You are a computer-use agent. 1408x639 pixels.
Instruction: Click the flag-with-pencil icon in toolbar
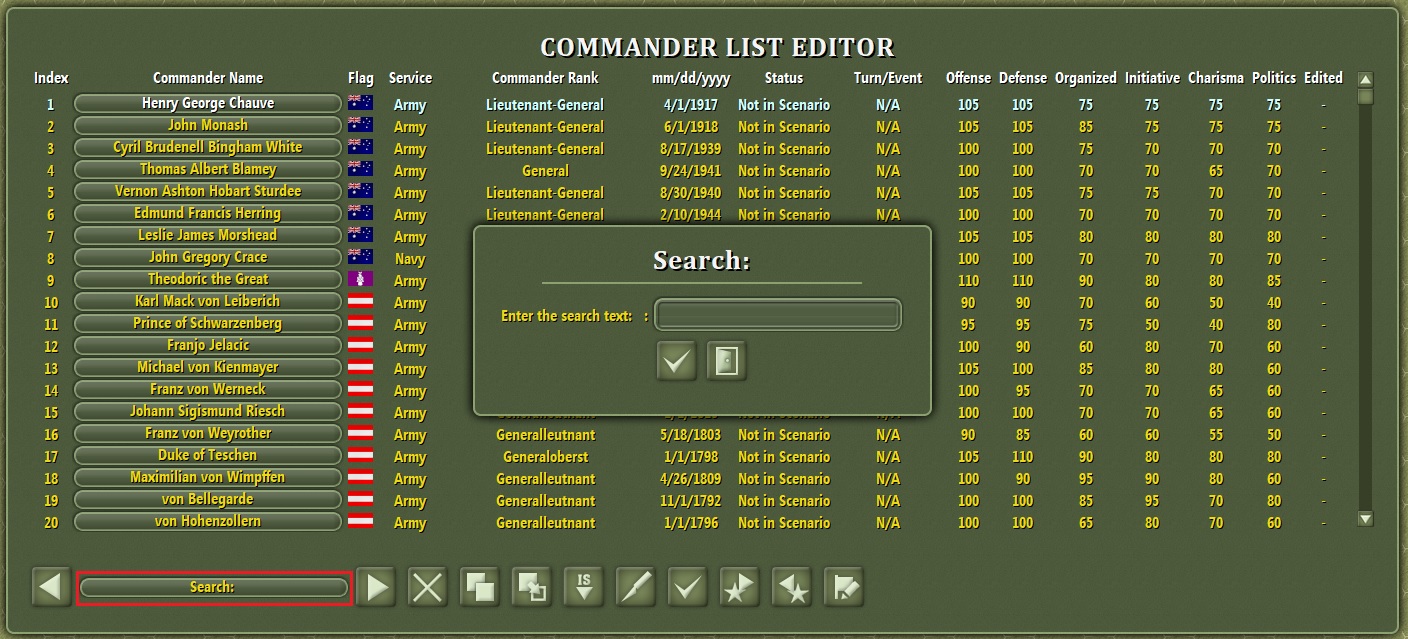coord(844,587)
